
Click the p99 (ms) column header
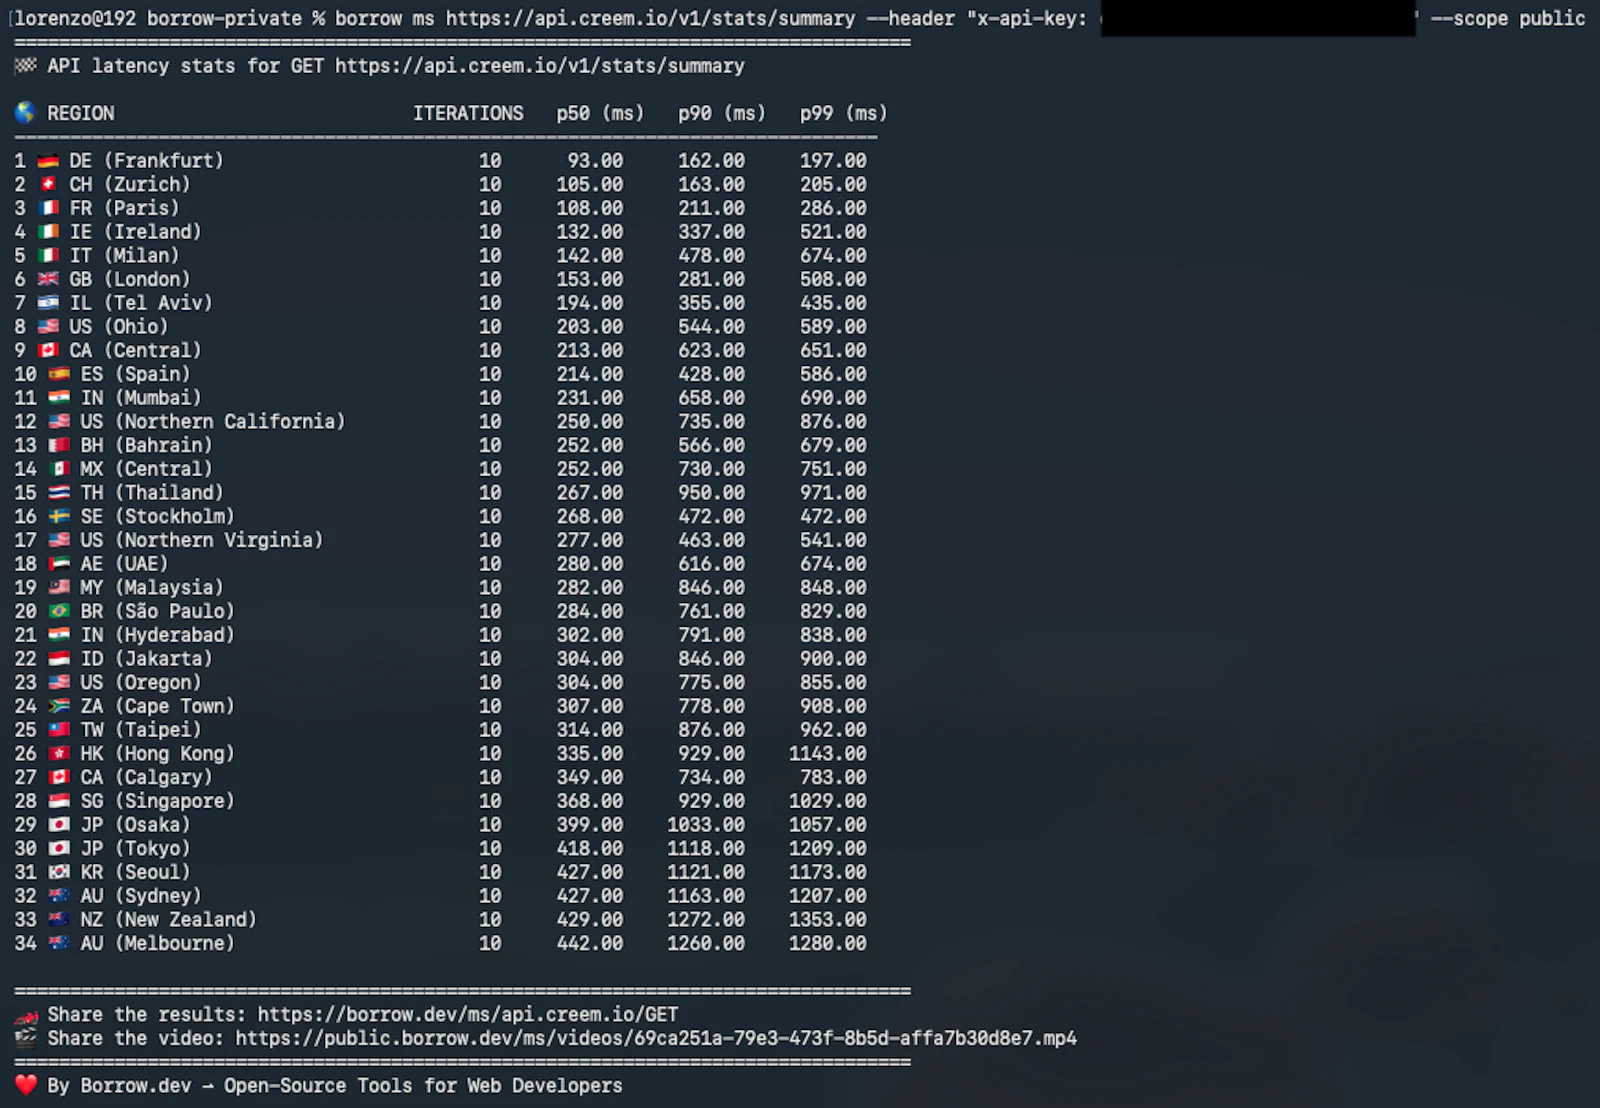[844, 113]
